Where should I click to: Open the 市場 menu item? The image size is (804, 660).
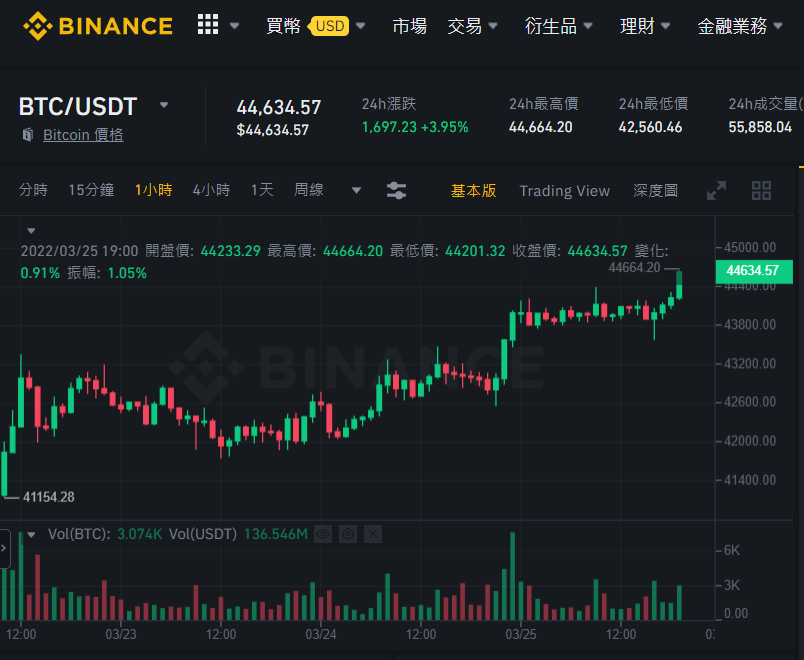(409, 26)
